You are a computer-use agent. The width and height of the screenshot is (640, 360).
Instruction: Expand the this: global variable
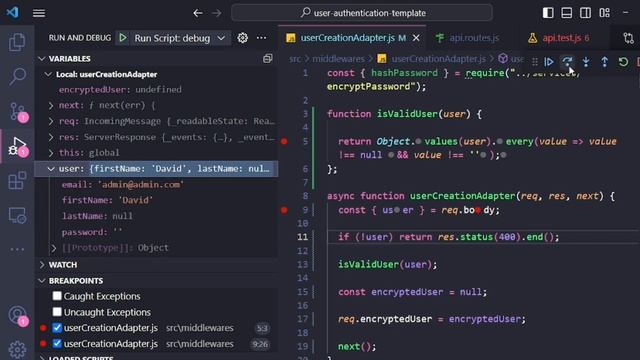51,153
